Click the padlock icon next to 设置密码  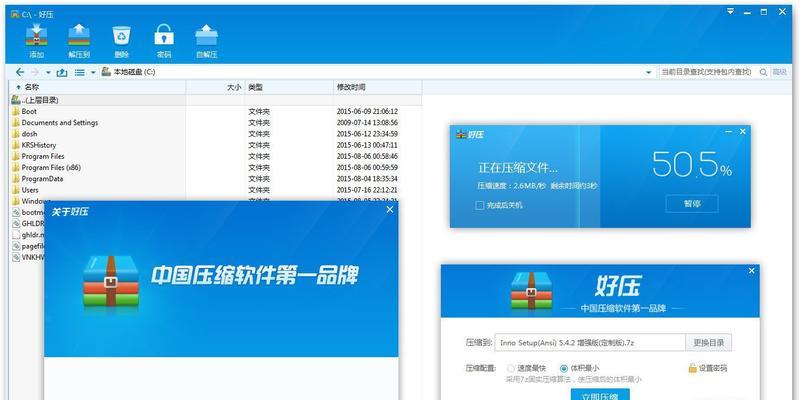(692, 368)
